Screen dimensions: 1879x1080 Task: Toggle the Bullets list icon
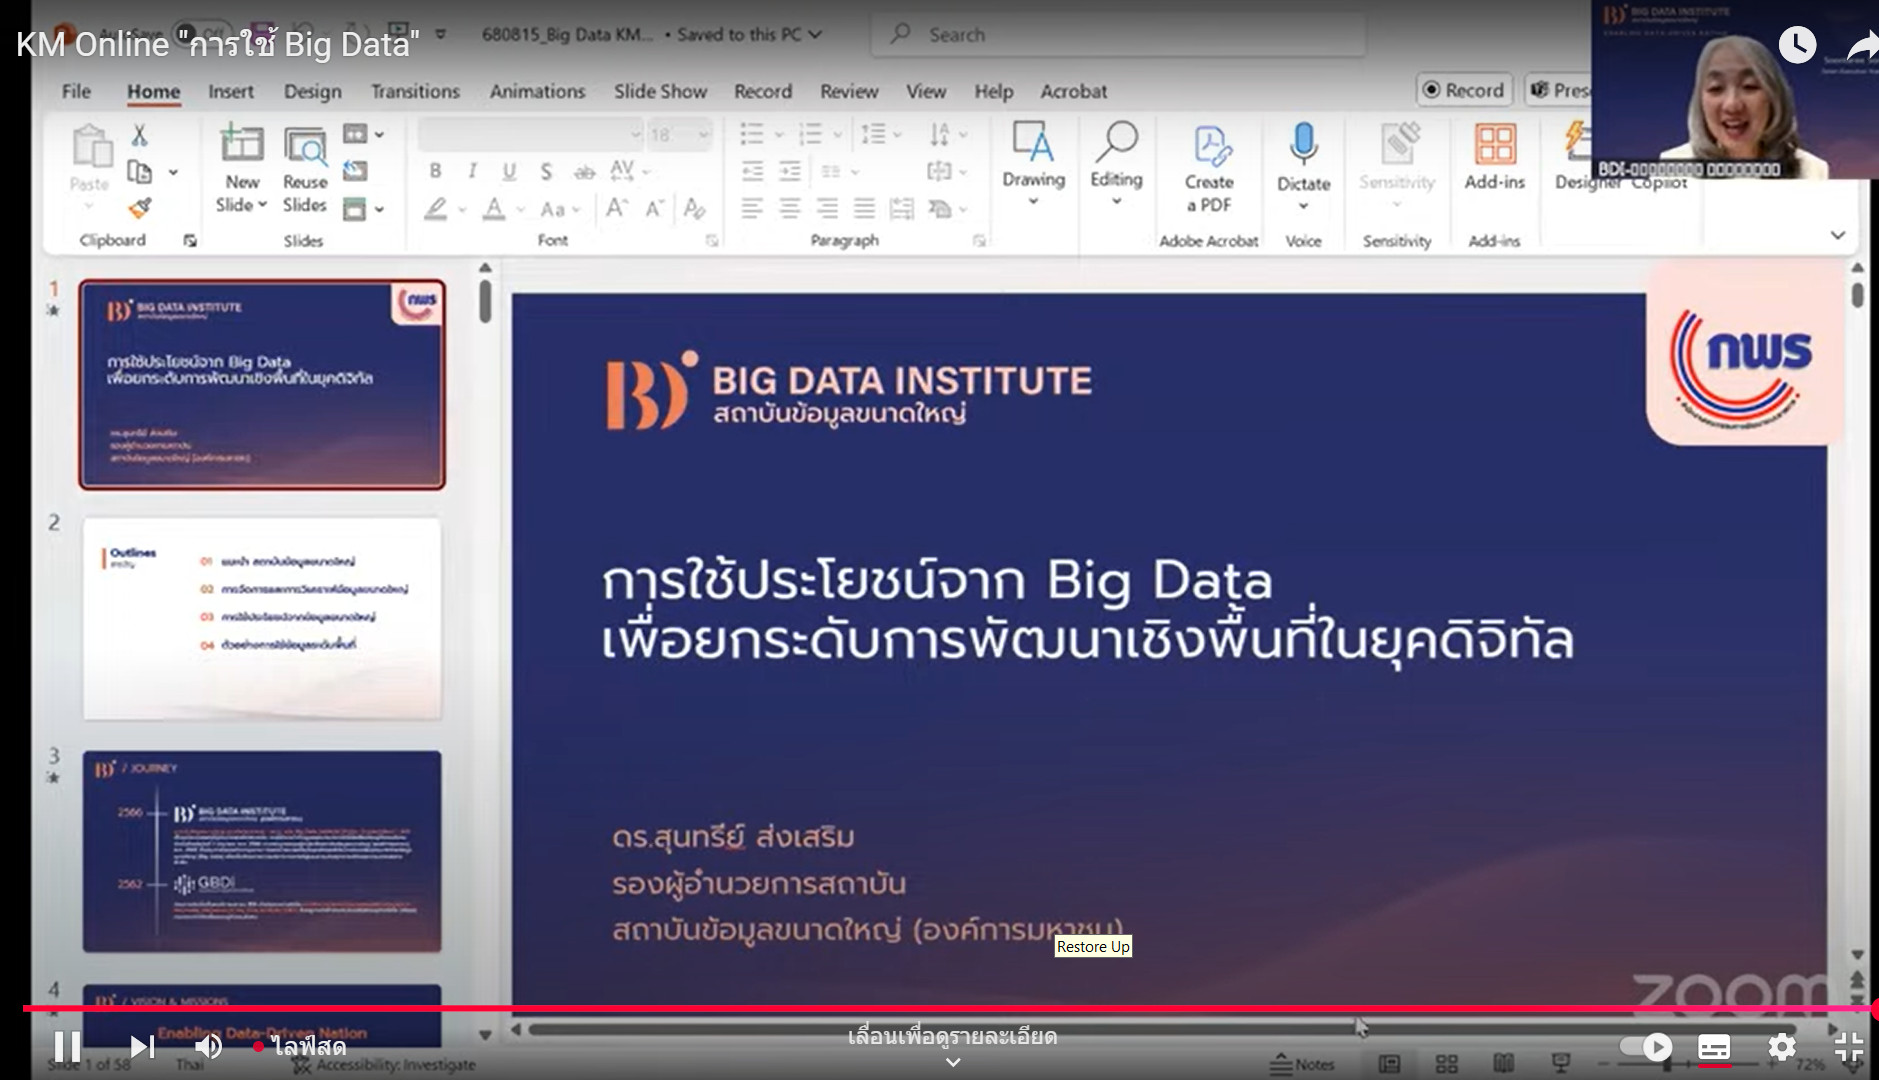(751, 134)
